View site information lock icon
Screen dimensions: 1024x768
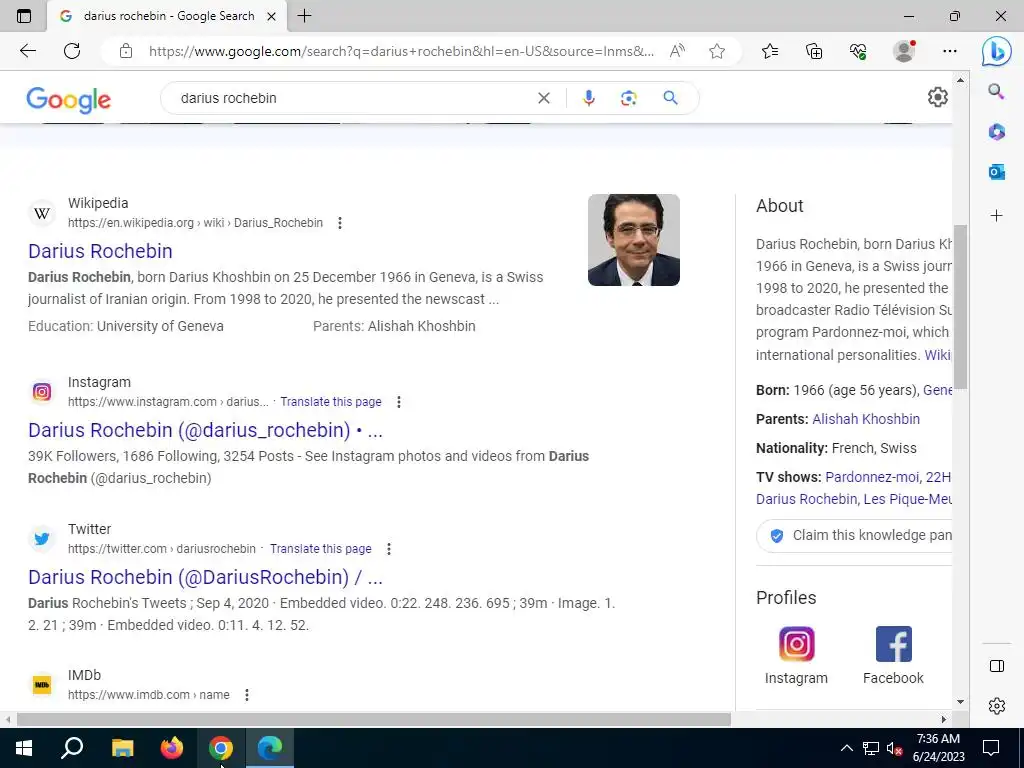pos(126,51)
